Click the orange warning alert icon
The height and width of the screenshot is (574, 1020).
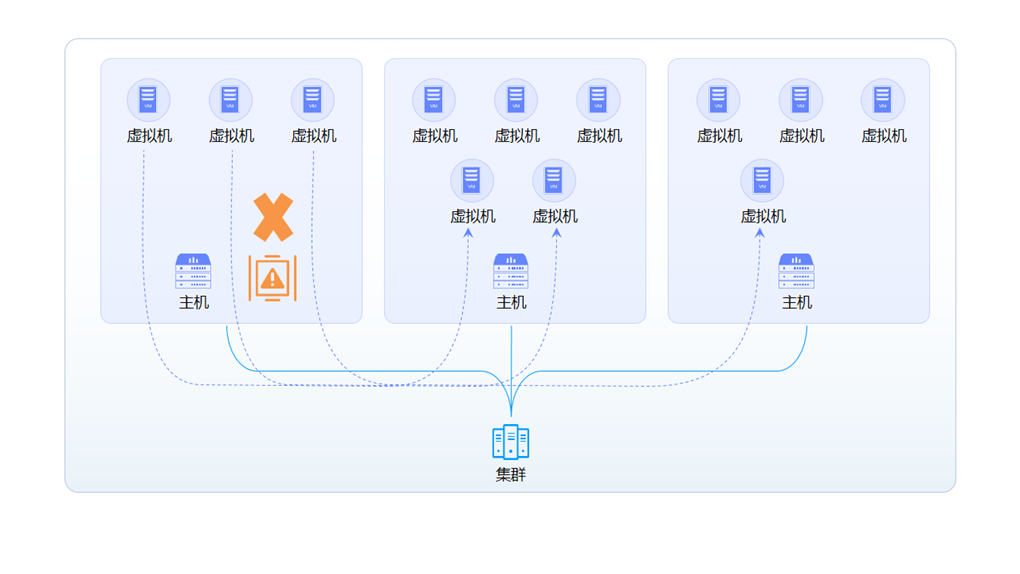coord(273,278)
